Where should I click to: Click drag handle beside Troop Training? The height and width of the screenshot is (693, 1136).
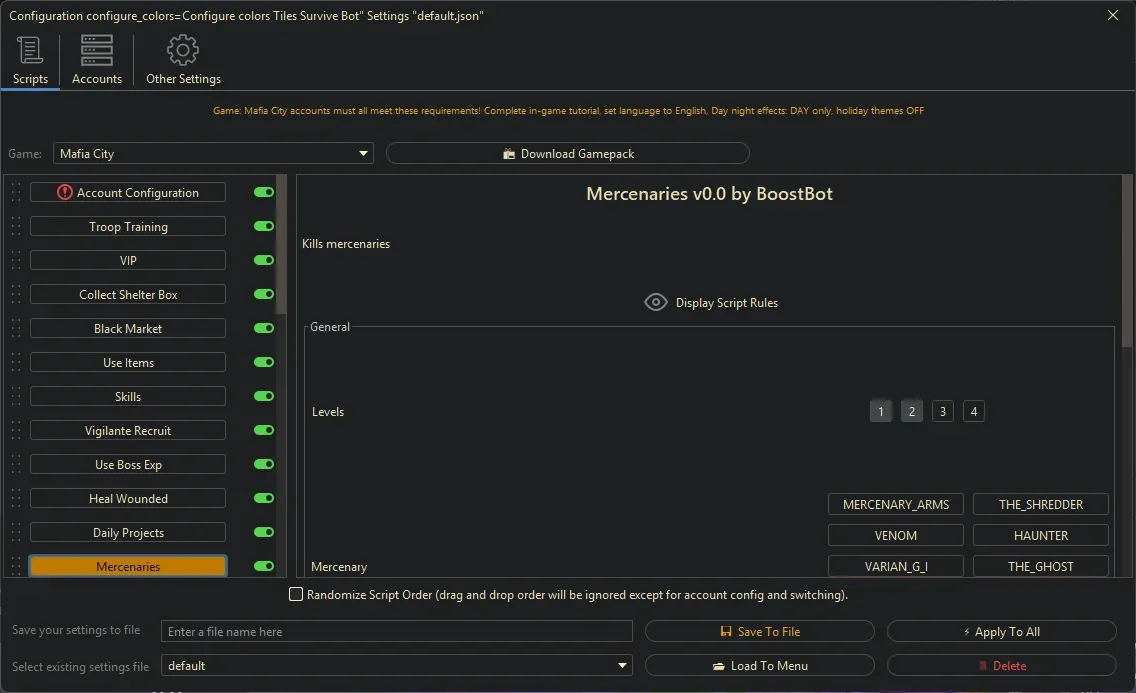coord(16,227)
